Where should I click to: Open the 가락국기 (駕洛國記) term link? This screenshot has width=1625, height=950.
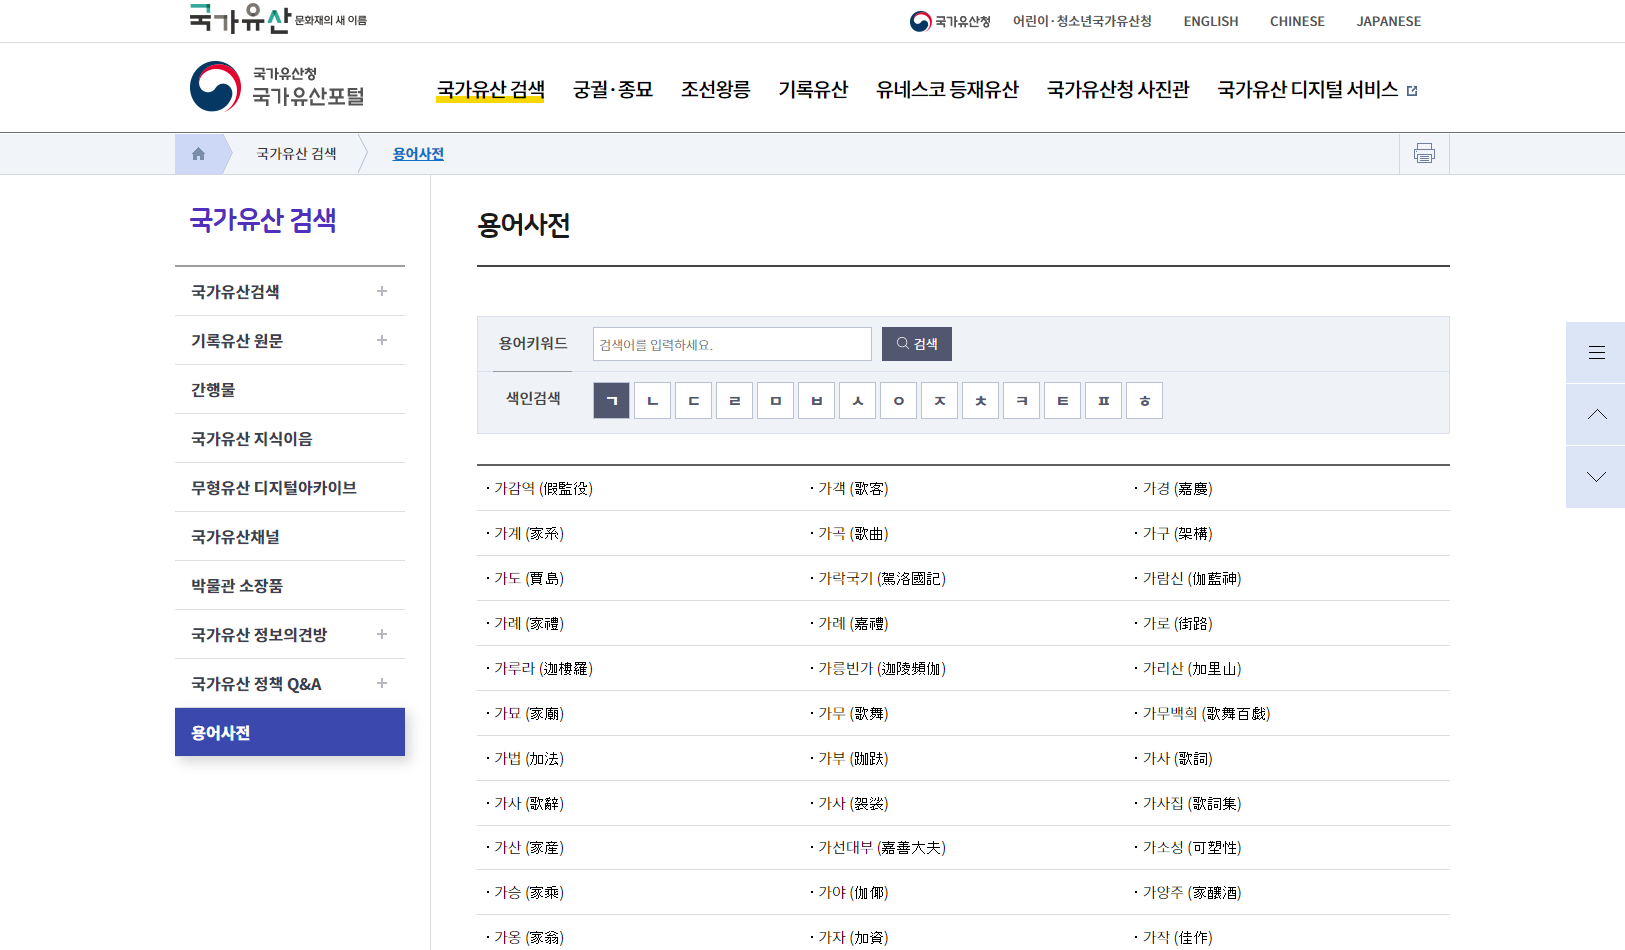tap(881, 579)
